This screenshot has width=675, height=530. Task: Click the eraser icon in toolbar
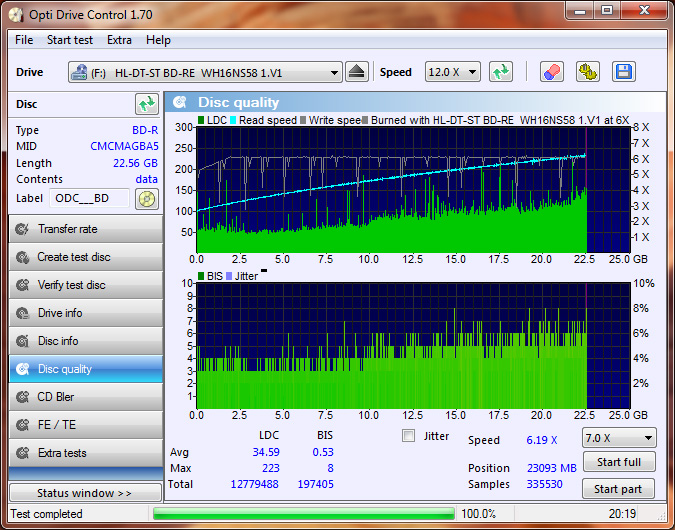coord(552,72)
